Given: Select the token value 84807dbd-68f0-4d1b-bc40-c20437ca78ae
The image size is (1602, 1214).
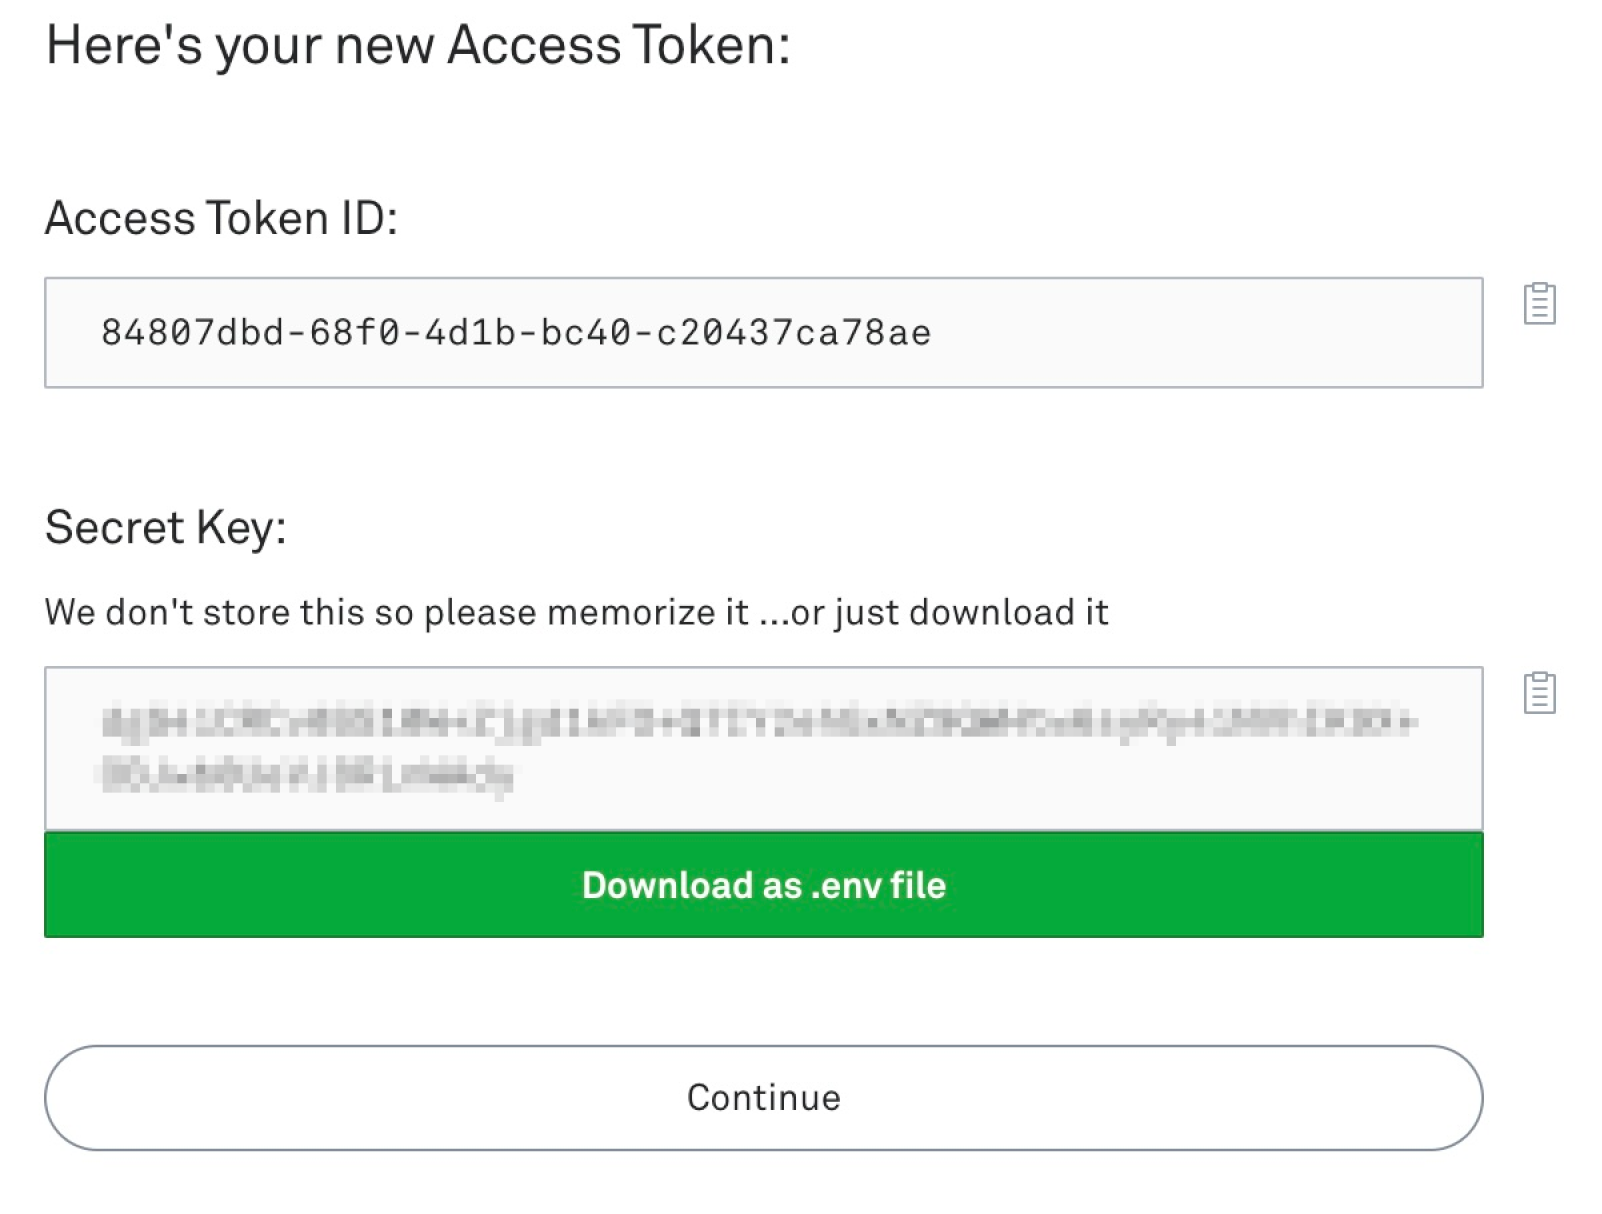Looking at the screenshot, I should click(517, 333).
